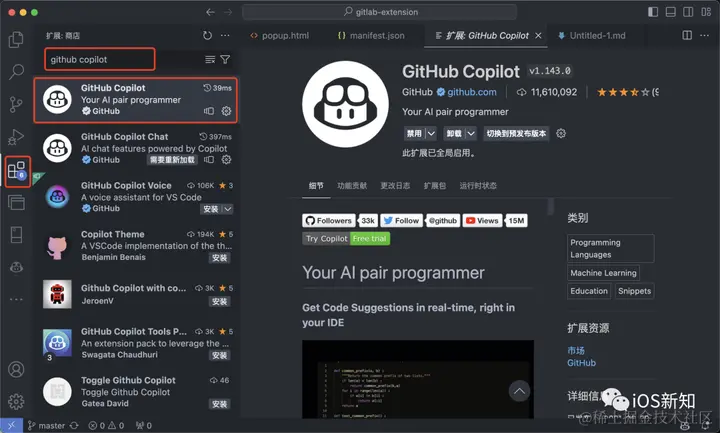Open the 市场 marketplace resource link
Viewport: 720px width, 433px height.
(576, 350)
